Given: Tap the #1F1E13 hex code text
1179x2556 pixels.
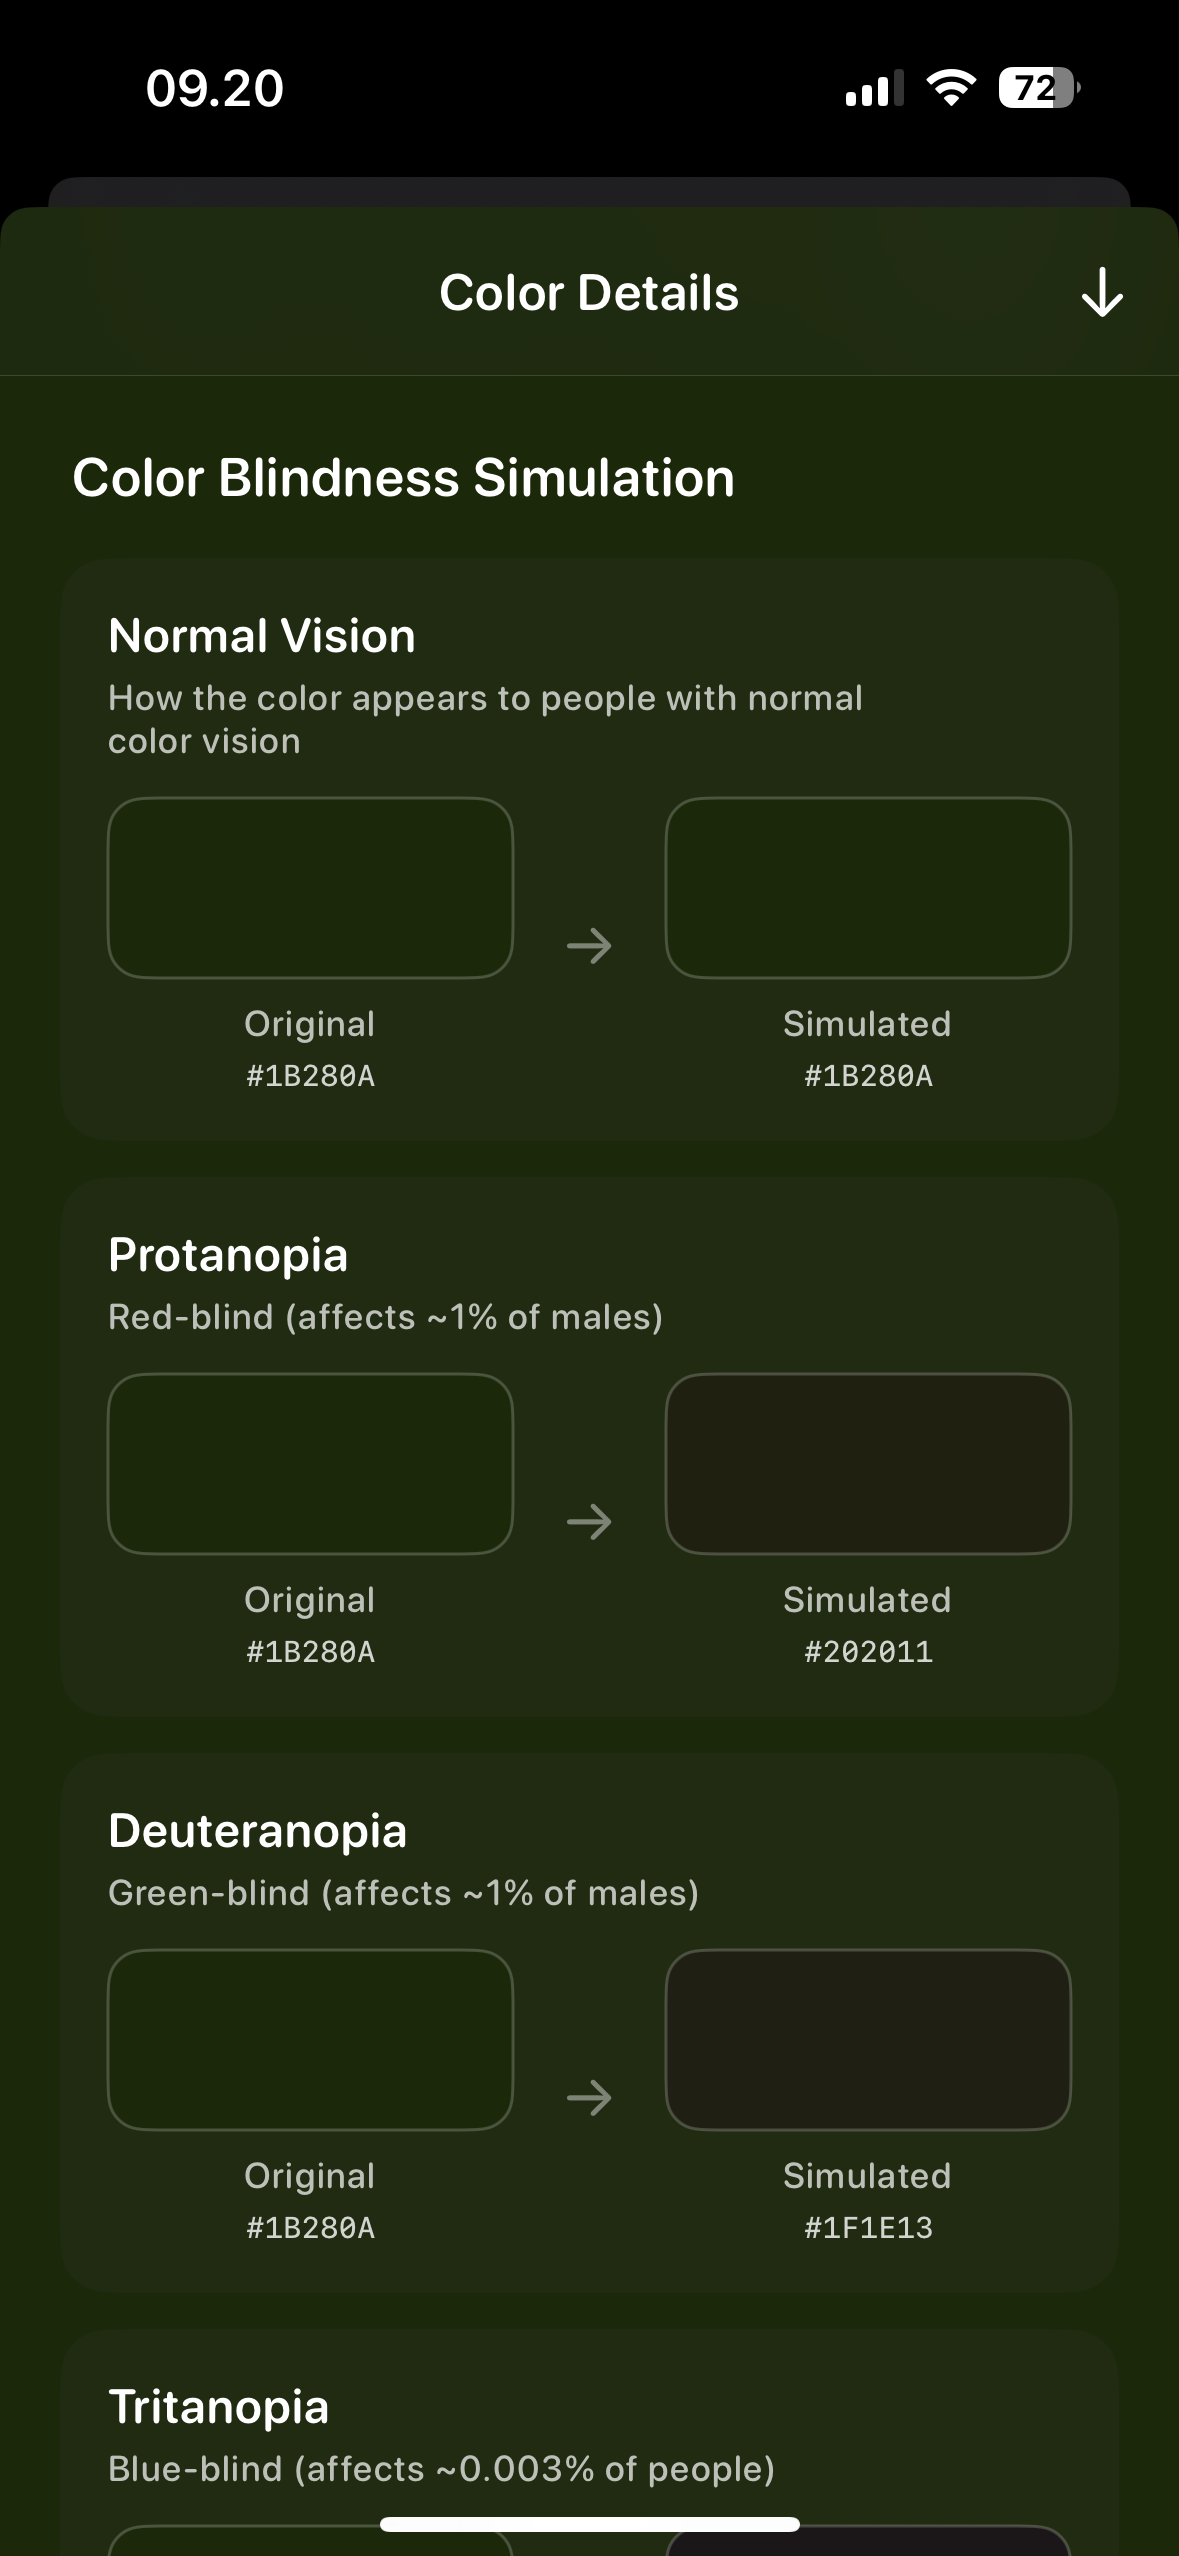Looking at the screenshot, I should click(868, 2228).
